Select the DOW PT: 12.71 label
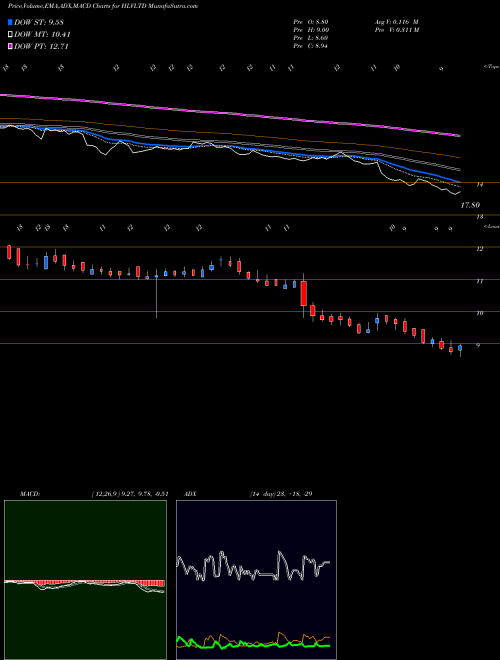The height and width of the screenshot is (660, 500). [x=41, y=47]
